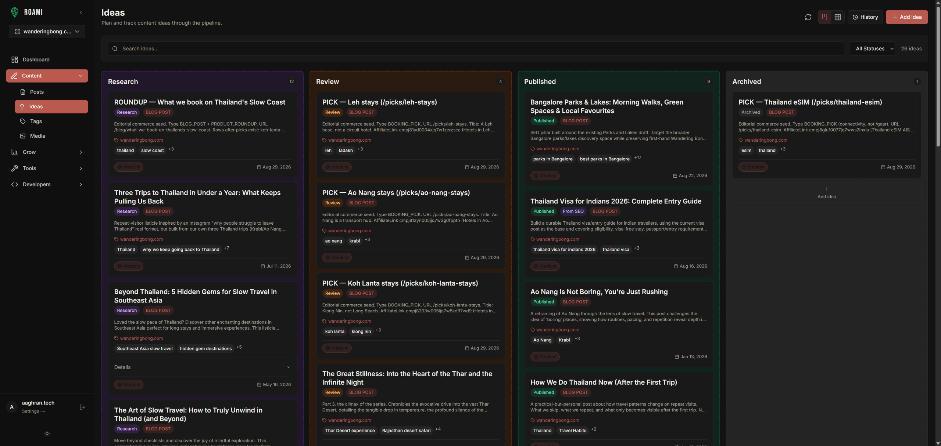Click the From SEO badge on Thailand Visa card
Viewport: 941px width, 446px height.
point(574,211)
